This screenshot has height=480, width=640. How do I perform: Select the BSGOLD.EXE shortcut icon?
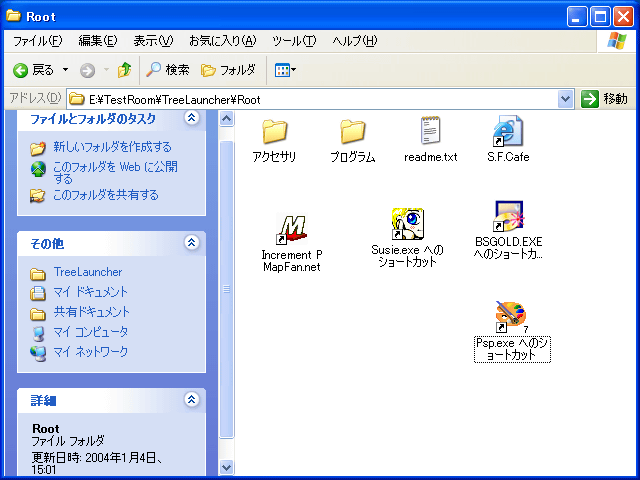[x=509, y=216]
